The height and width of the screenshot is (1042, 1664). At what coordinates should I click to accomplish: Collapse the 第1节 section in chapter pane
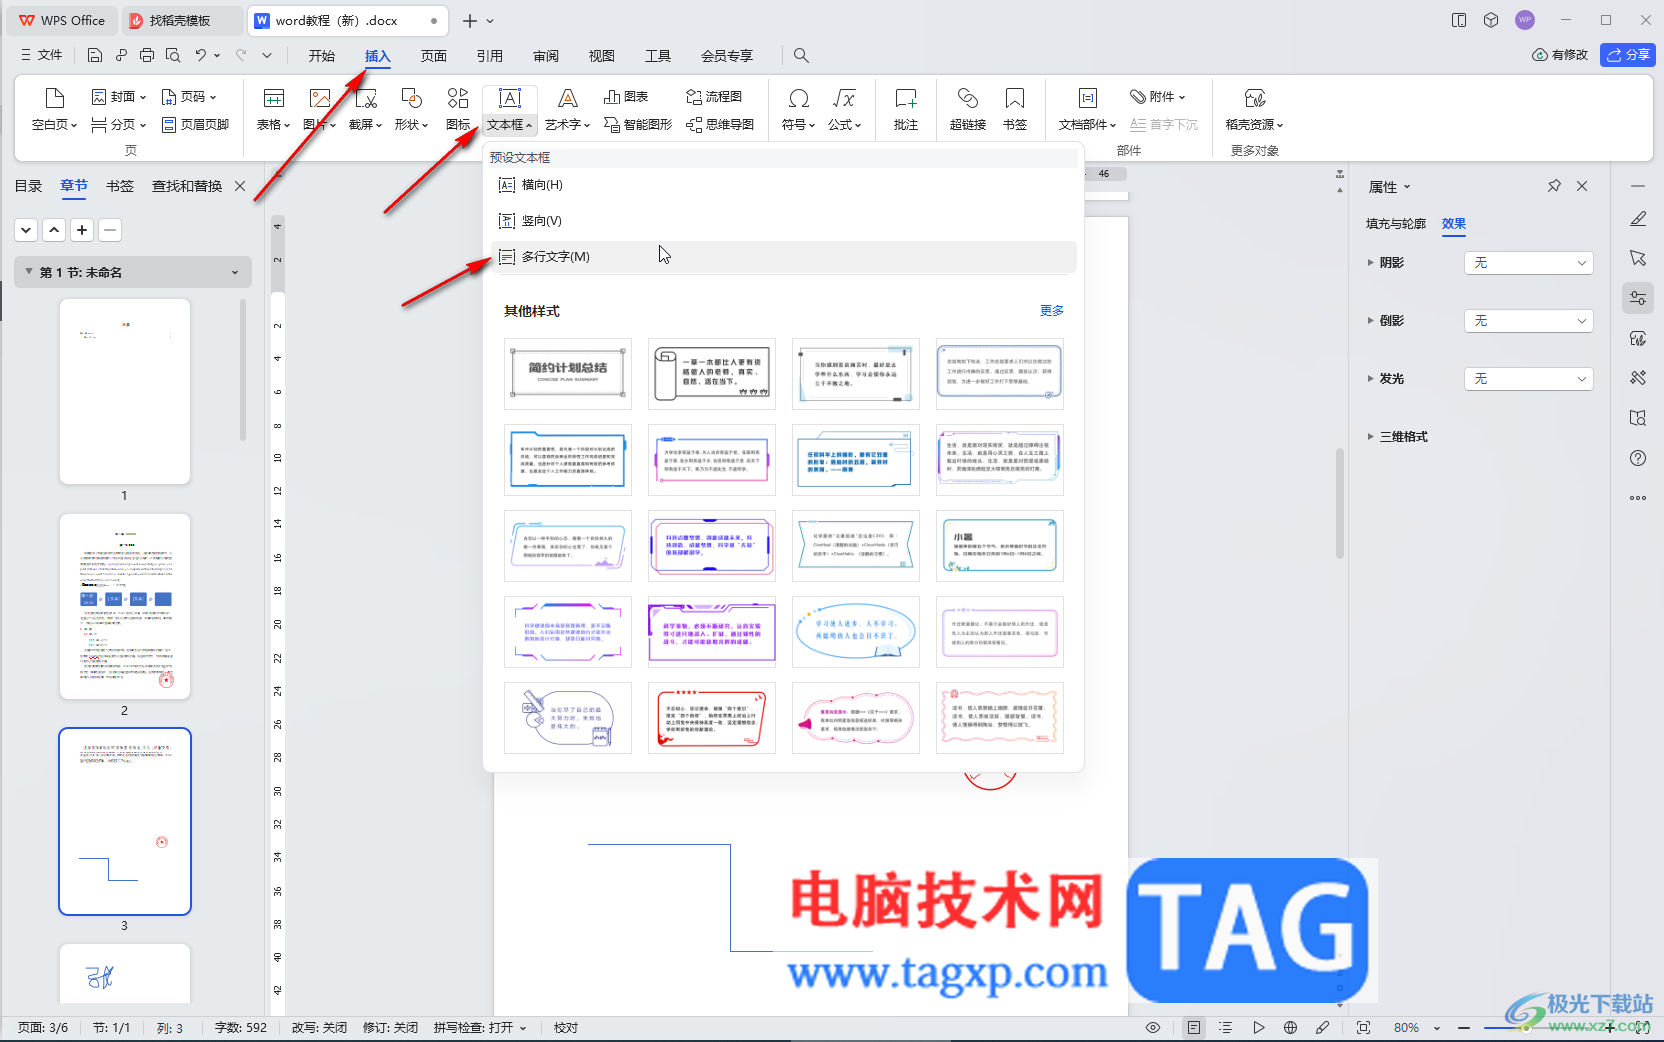click(29, 272)
